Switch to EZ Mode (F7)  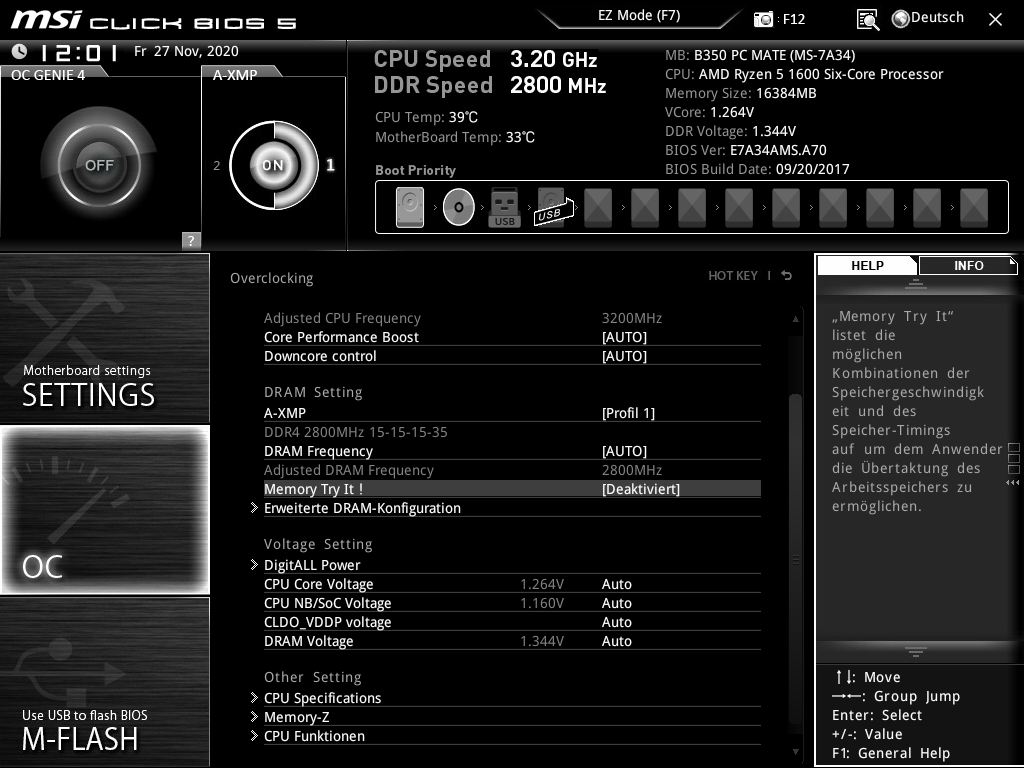coord(639,16)
